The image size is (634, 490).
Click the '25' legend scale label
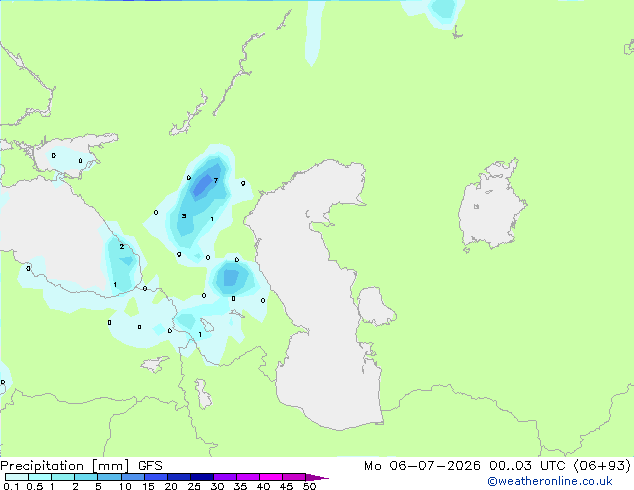point(194,486)
